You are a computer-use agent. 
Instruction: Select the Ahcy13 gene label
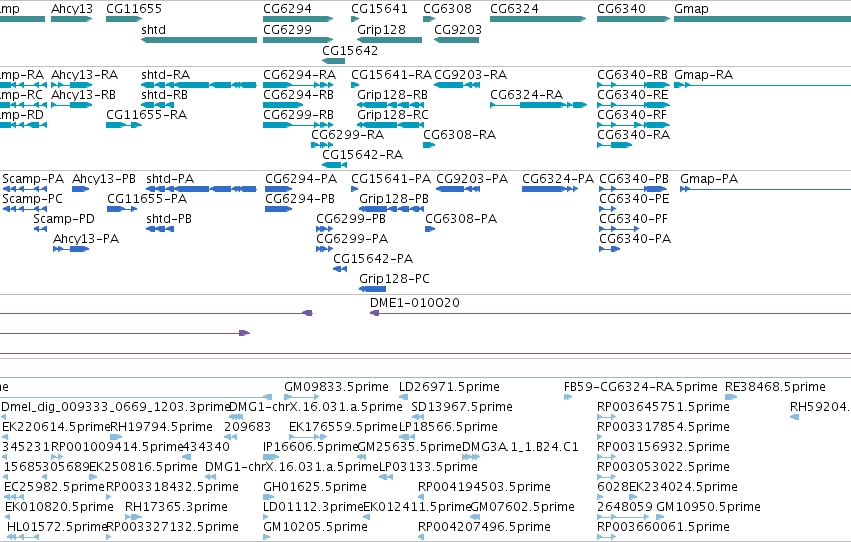tap(72, 9)
